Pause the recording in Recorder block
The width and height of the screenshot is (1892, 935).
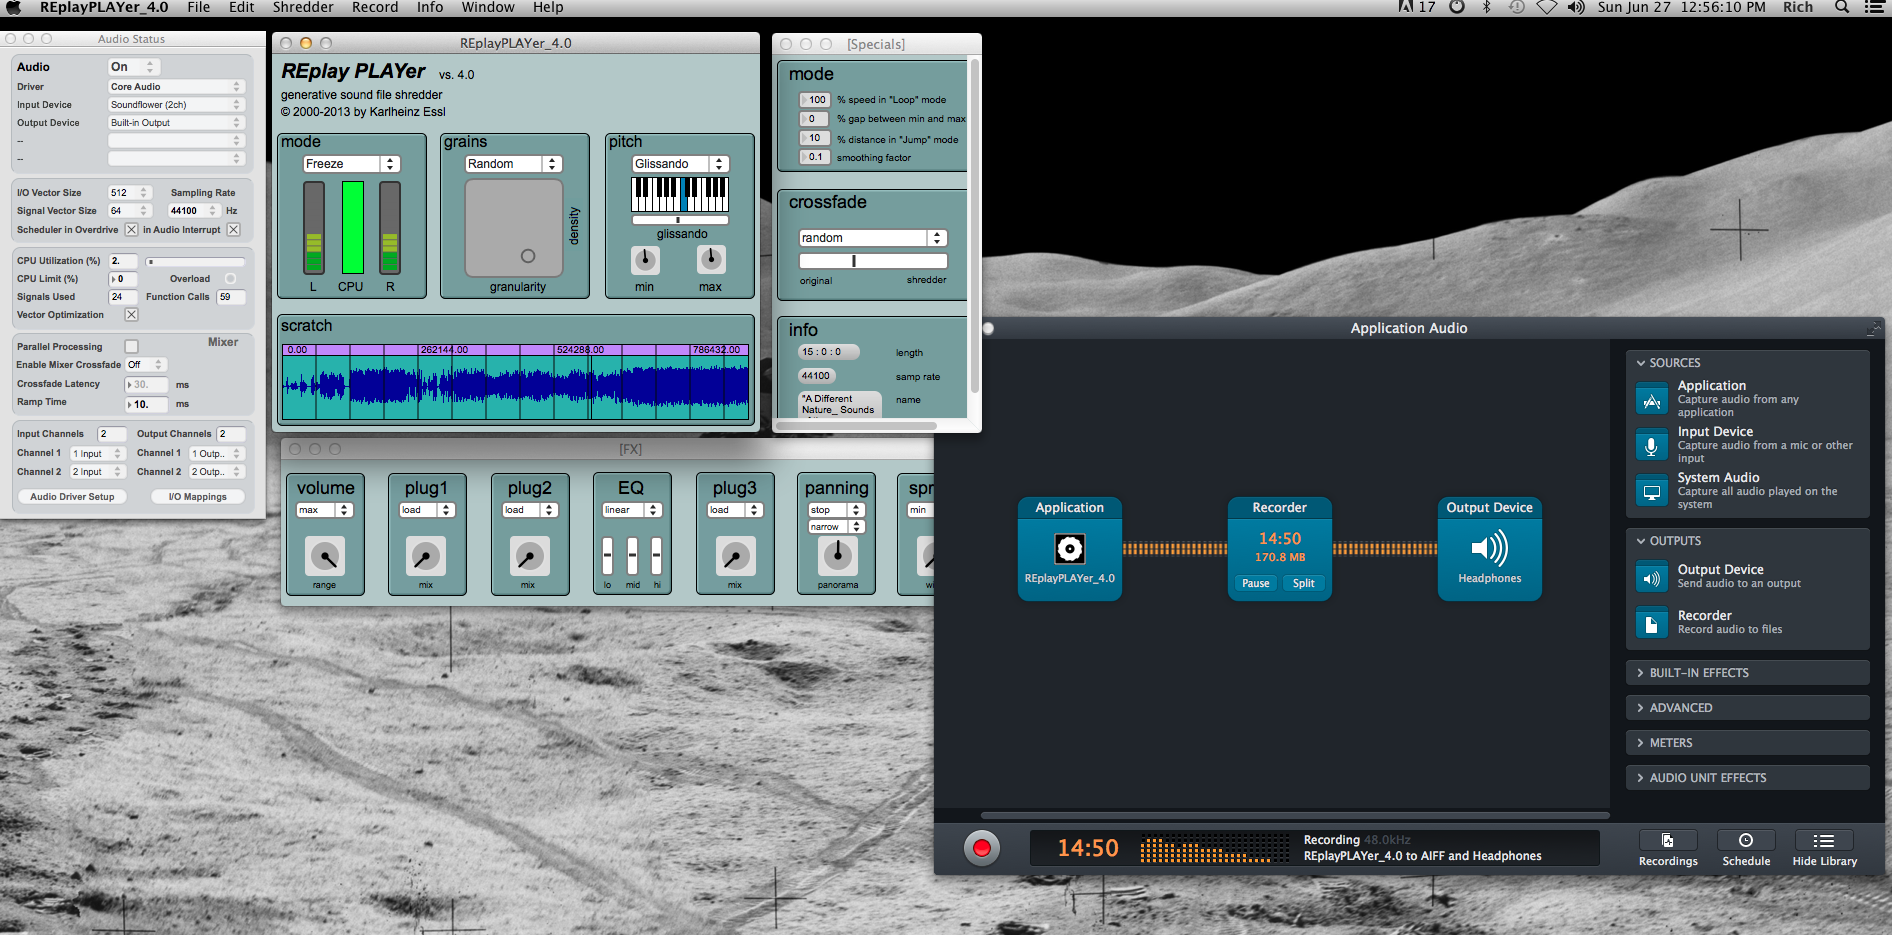click(1255, 583)
